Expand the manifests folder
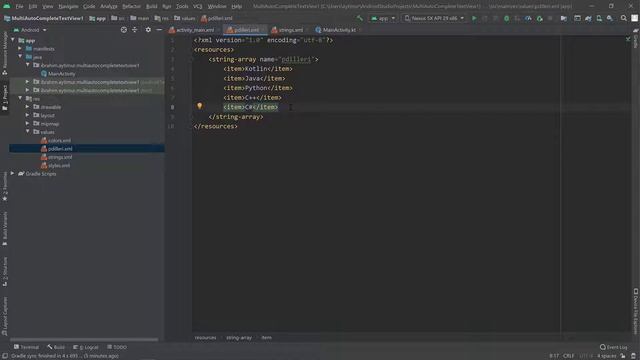Screen dimensions: 640x360 pos(20,49)
